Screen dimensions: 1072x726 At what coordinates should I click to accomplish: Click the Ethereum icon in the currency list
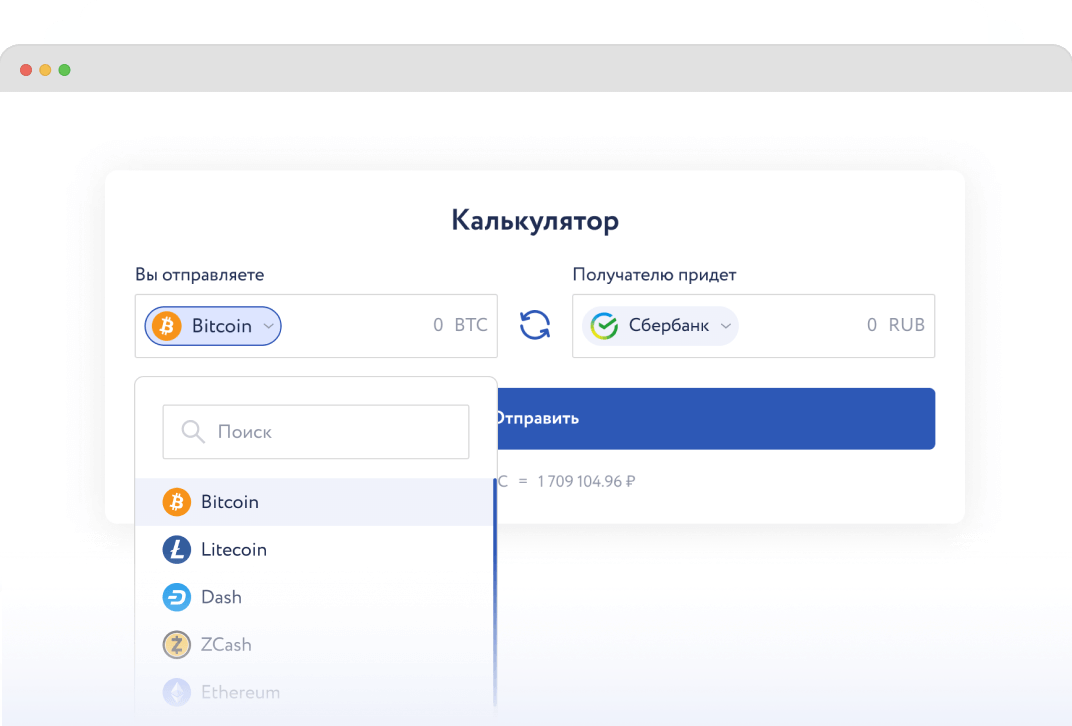click(x=176, y=692)
